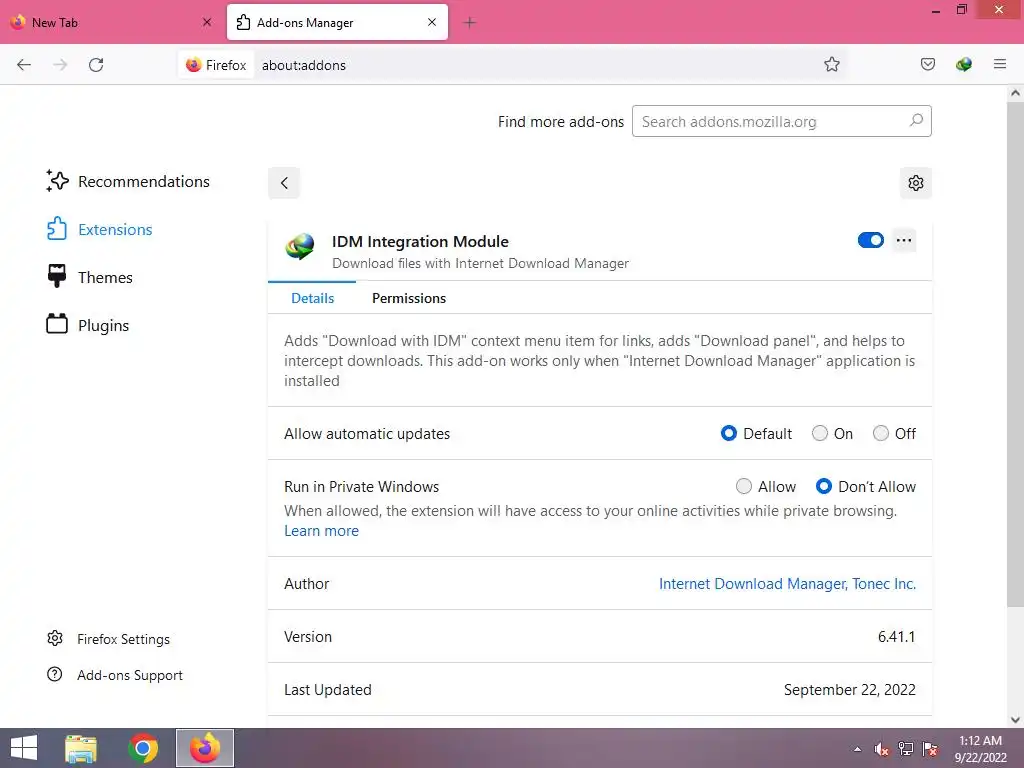Open a new tab with plus button
This screenshot has width=1024, height=768.
469,23
